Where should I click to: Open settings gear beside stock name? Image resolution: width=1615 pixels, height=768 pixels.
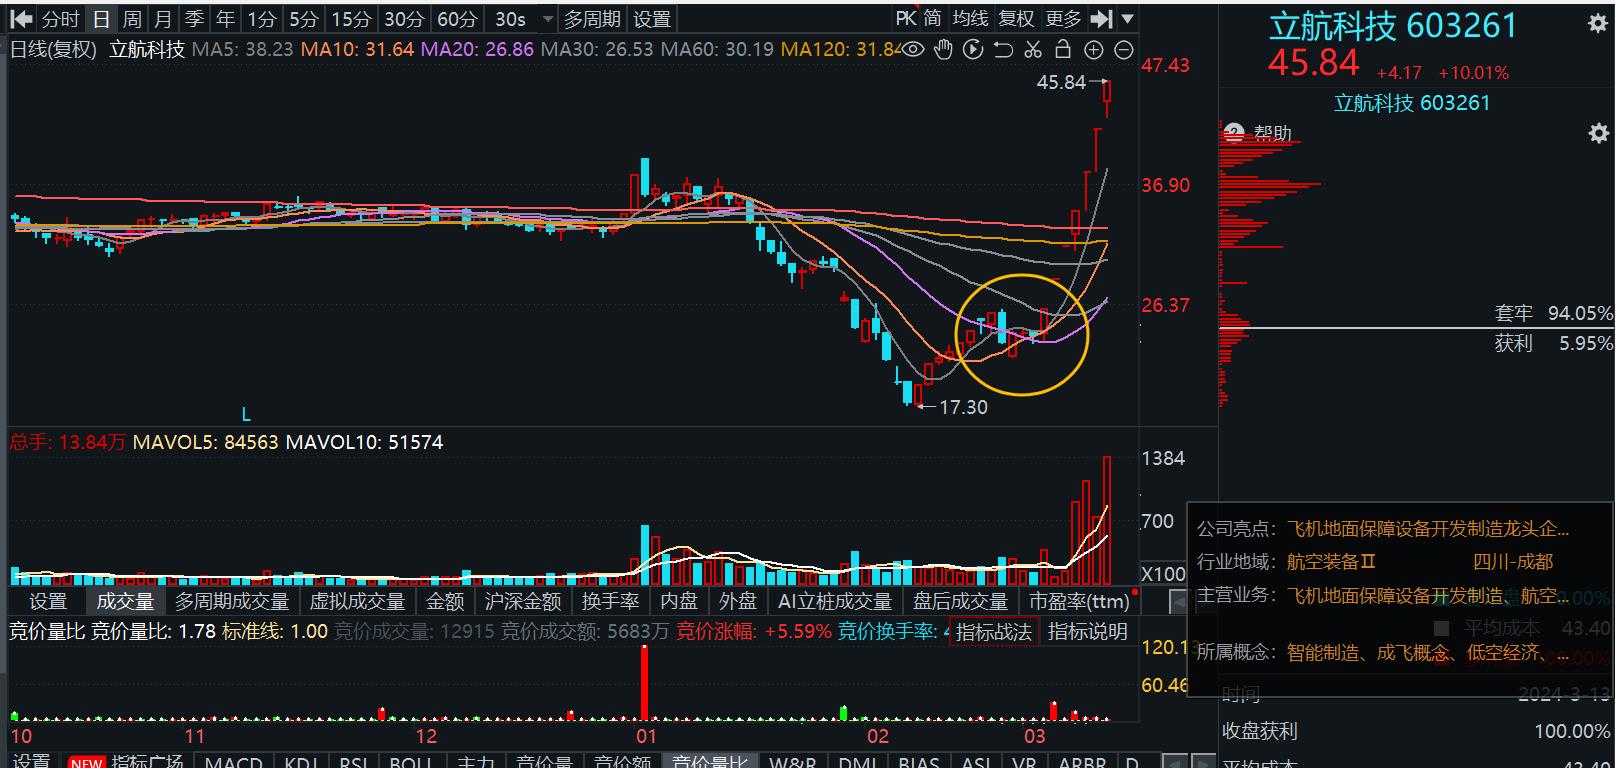[1598, 24]
